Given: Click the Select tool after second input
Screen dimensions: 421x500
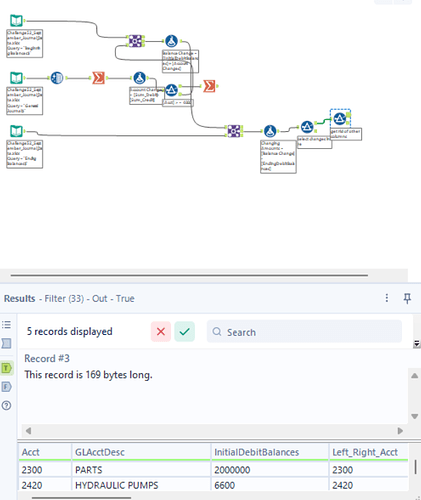Looking at the screenshot, I should click(57, 78).
